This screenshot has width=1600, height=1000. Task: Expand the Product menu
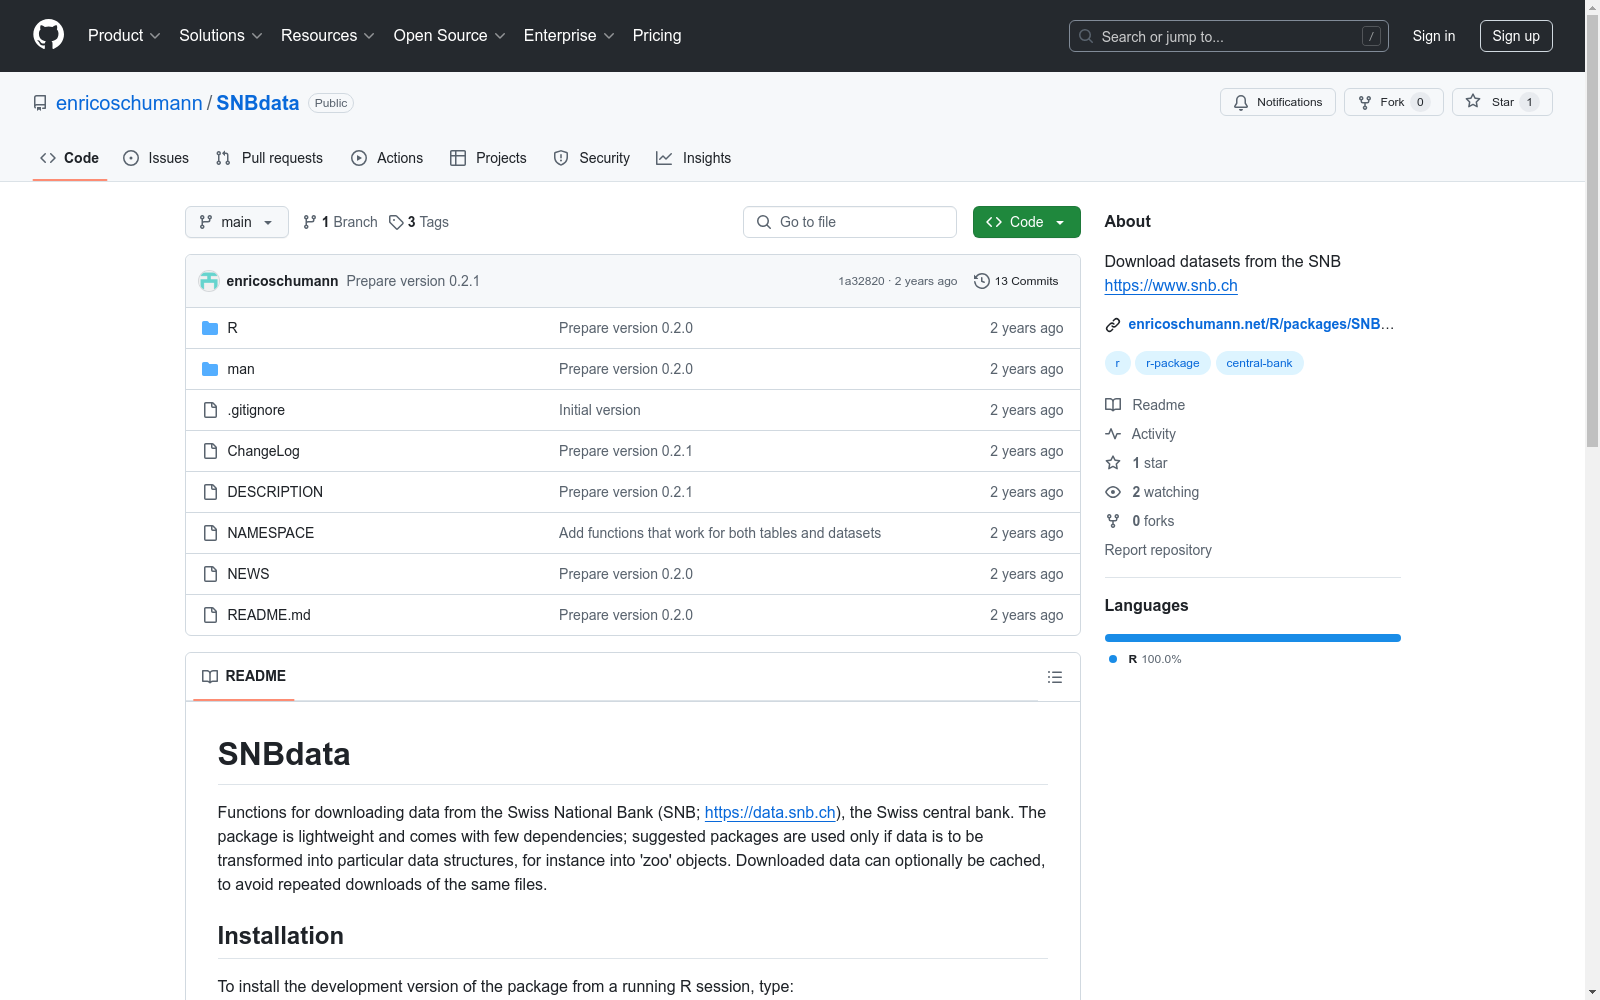[x=124, y=35]
